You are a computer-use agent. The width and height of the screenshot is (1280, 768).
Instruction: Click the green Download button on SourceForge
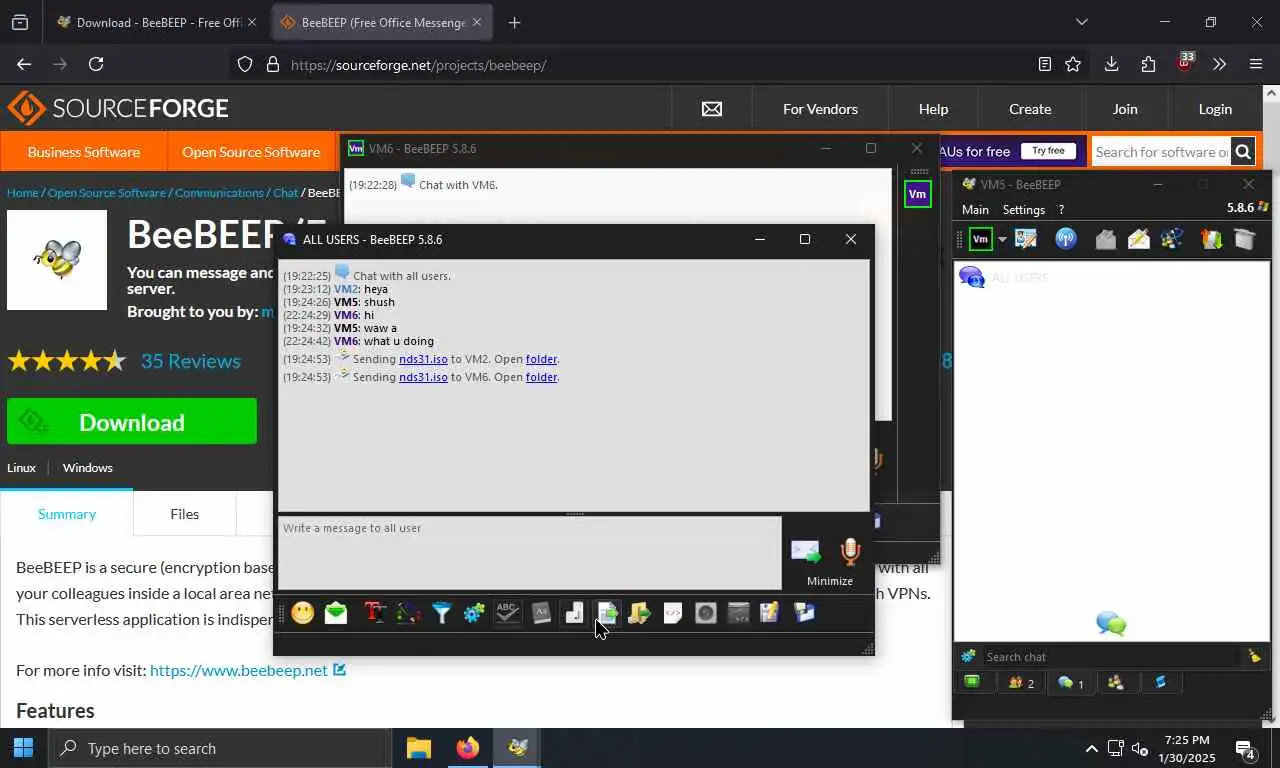coord(132,422)
